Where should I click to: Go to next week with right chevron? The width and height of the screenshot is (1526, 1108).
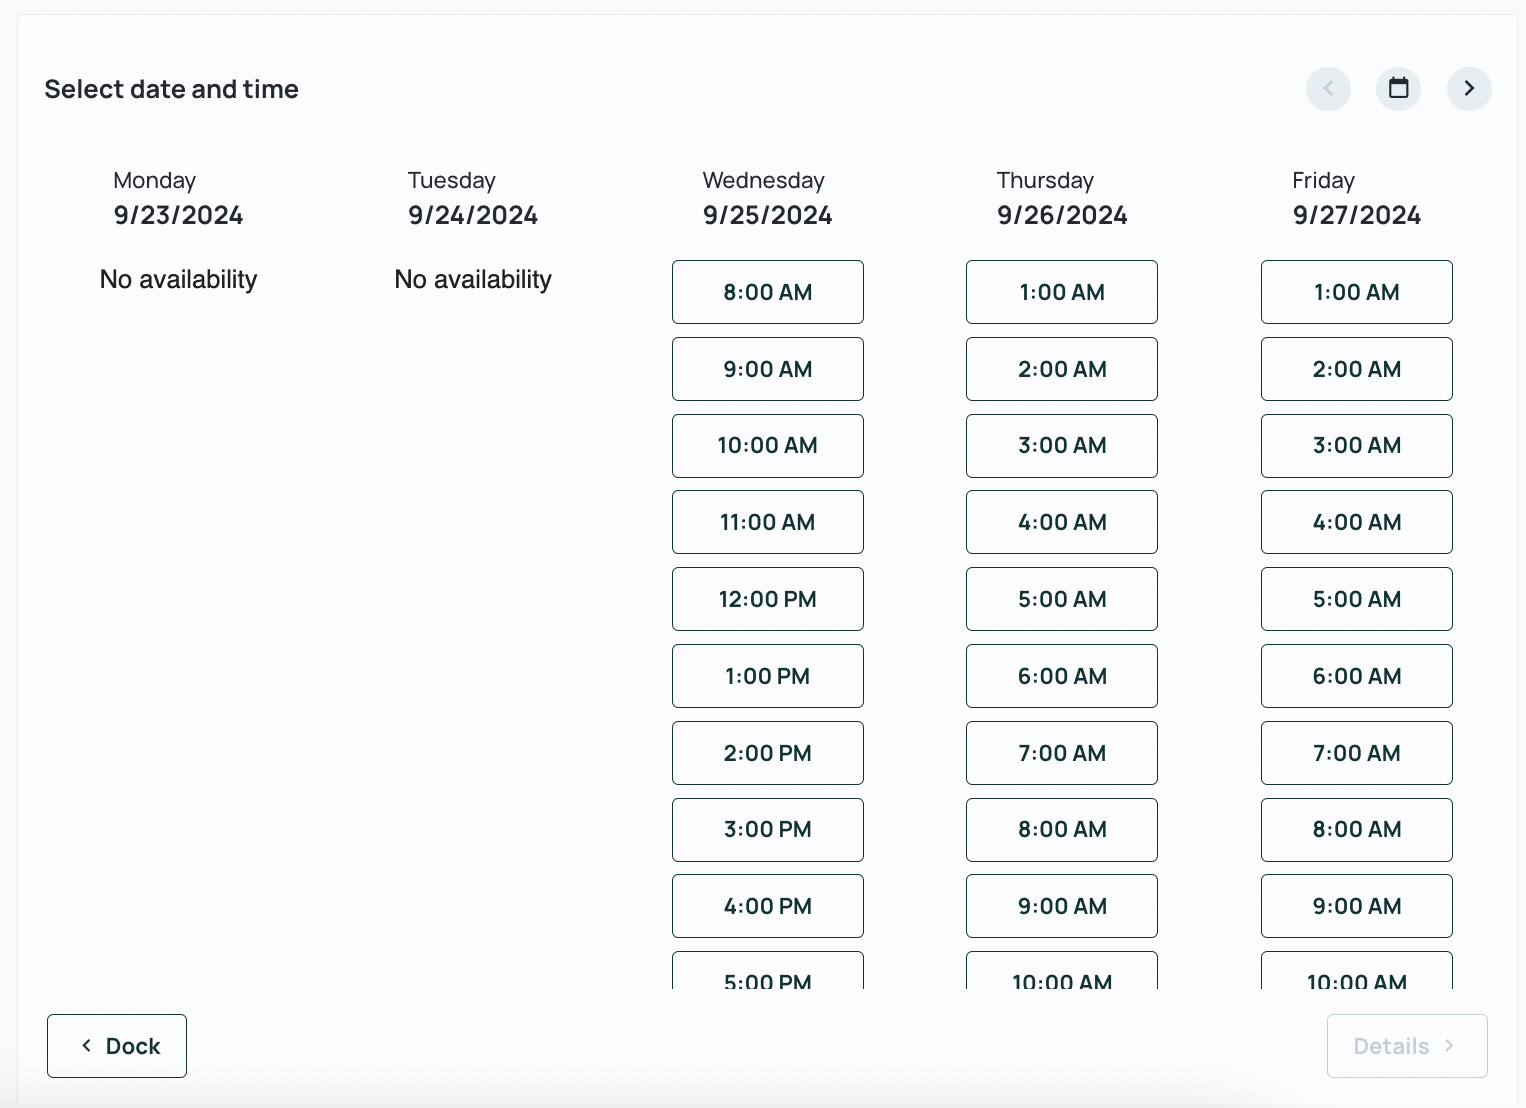click(x=1468, y=89)
